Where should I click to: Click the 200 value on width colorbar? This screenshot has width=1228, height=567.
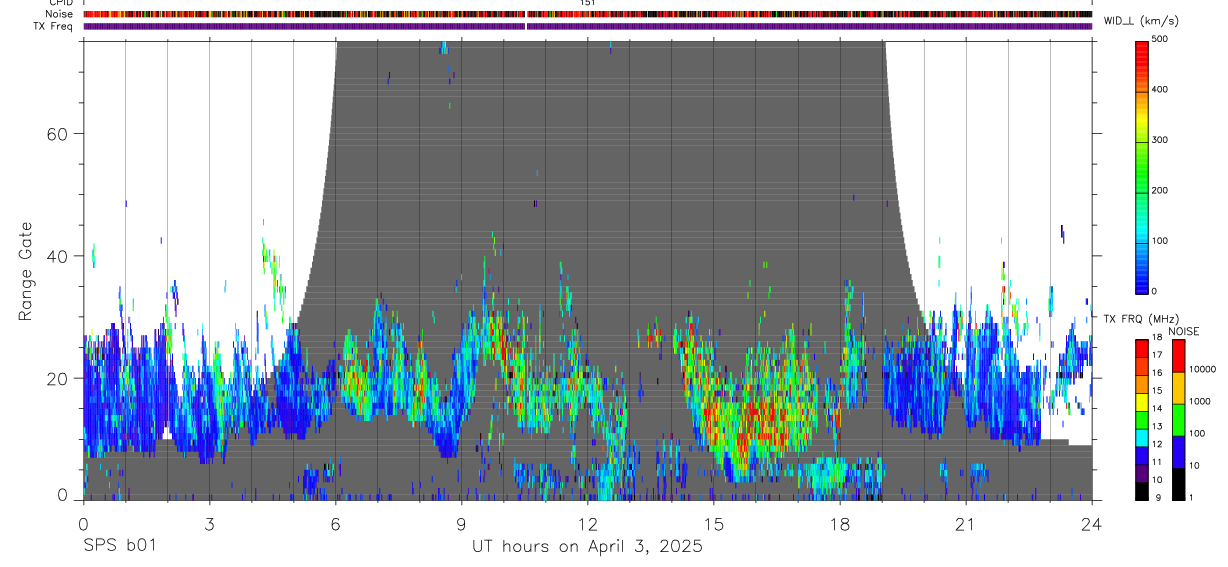pos(1160,190)
